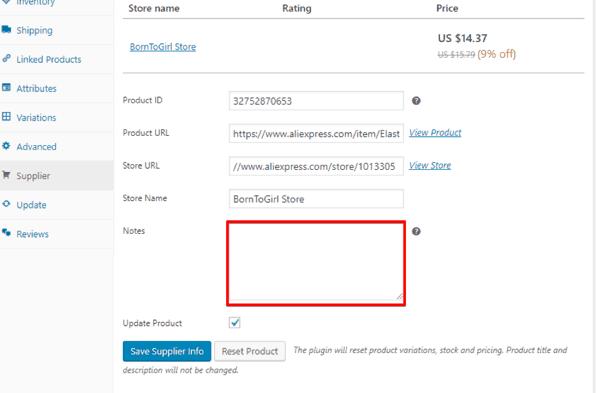Open the Shipping tab
Image resolution: width=596 pixels, height=393 pixels.
[57, 30]
